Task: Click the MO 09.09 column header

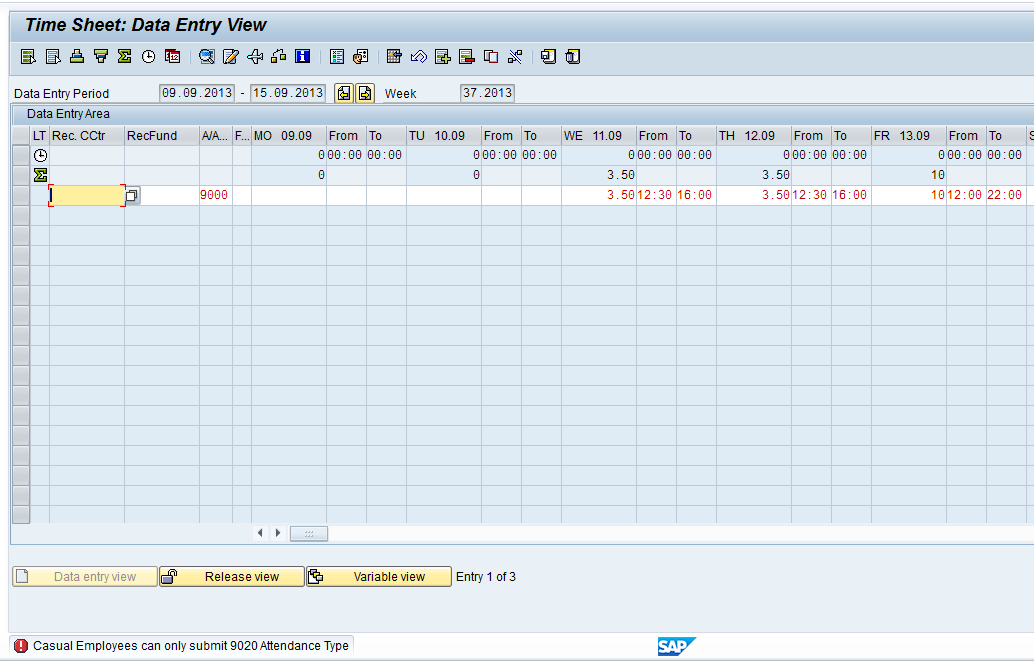Action: click(x=289, y=136)
